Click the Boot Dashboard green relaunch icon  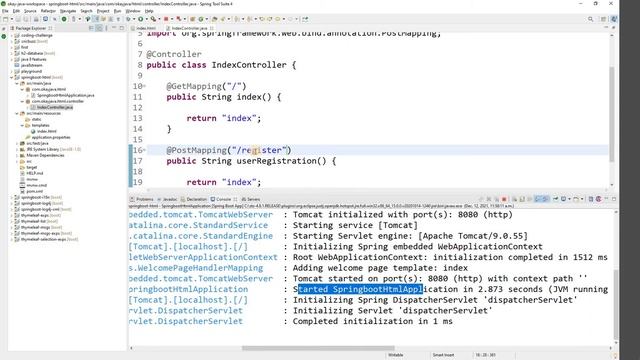64,19
